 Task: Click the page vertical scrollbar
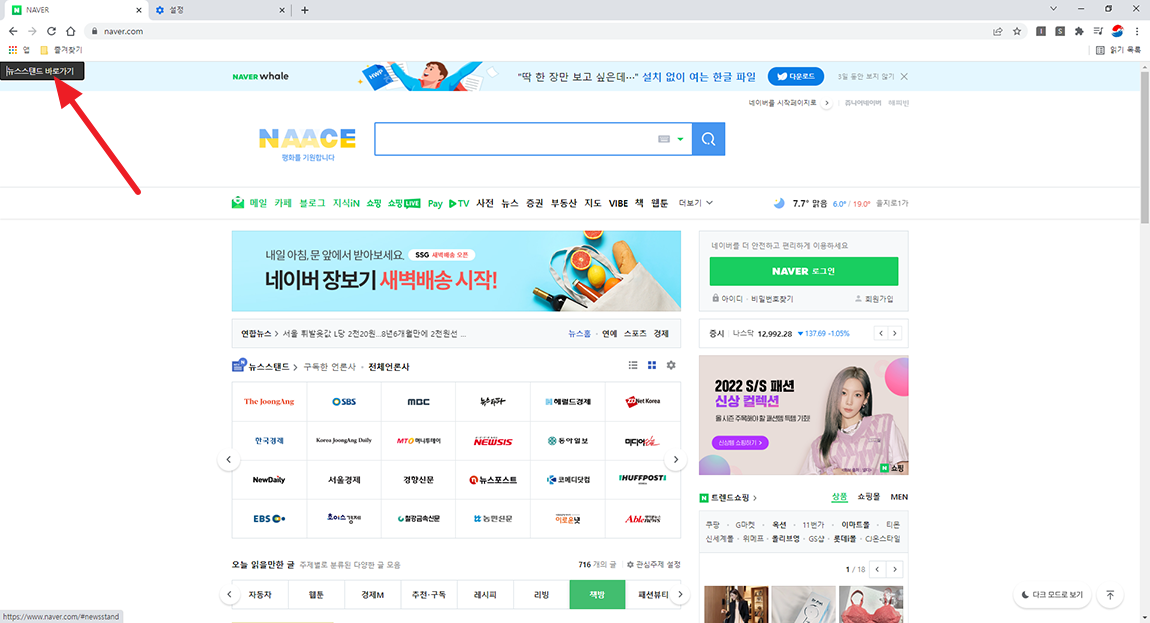click(1145, 147)
